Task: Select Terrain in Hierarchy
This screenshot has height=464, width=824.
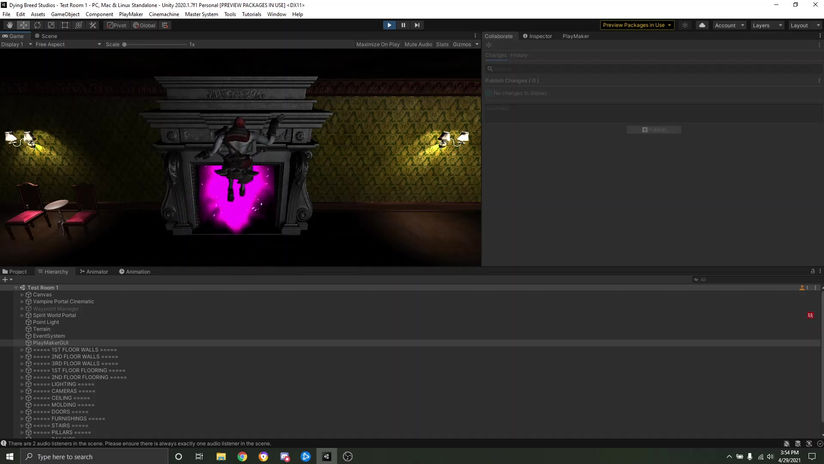Action: [42, 329]
